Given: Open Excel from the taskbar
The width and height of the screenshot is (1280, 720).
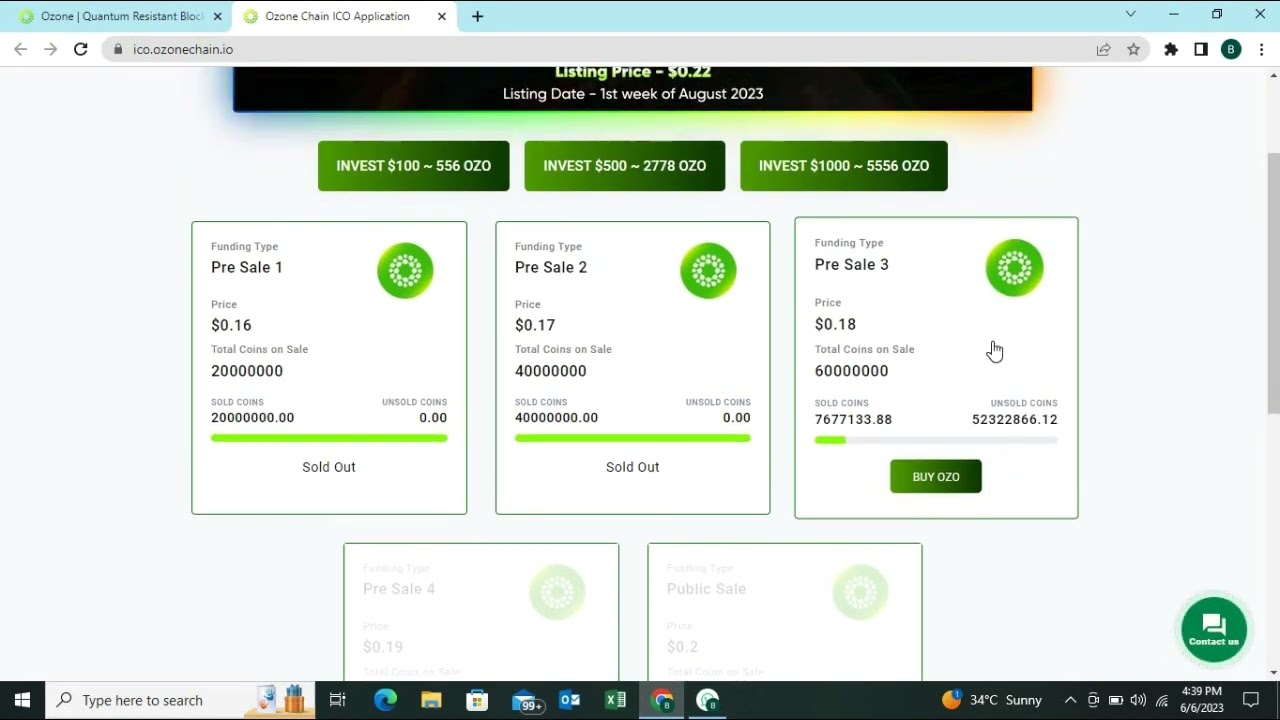Looking at the screenshot, I should coord(615,700).
